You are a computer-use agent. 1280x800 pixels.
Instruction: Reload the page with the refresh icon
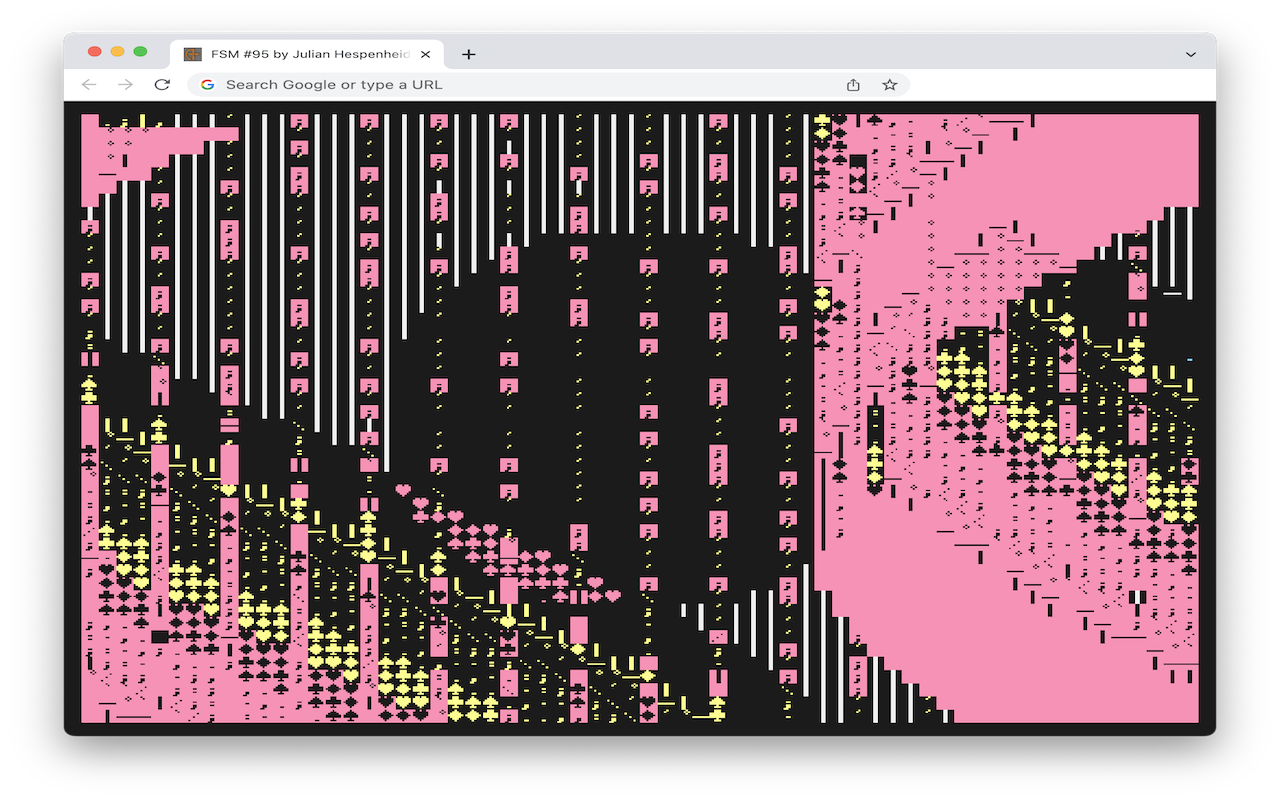tap(162, 85)
